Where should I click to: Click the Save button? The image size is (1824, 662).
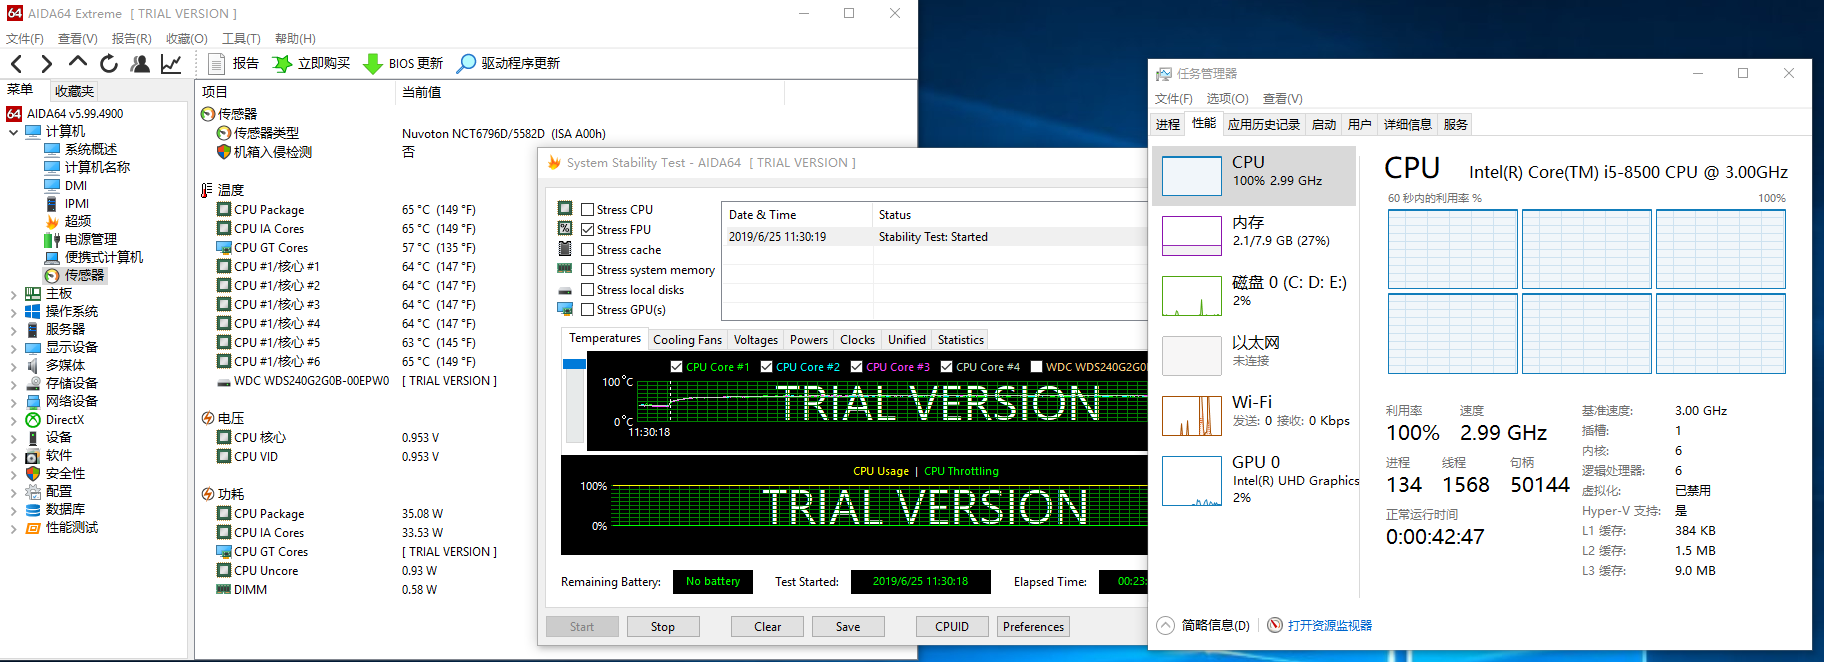[x=848, y=627]
